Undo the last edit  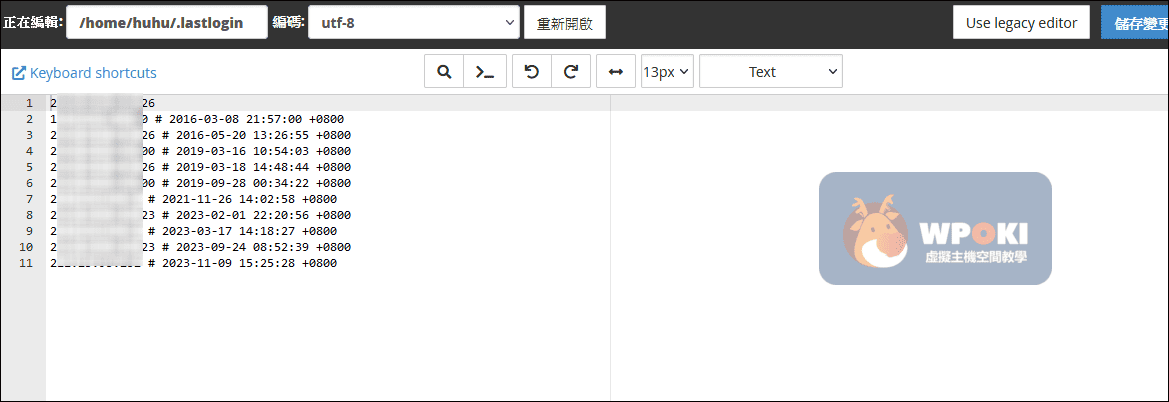click(532, 72)
